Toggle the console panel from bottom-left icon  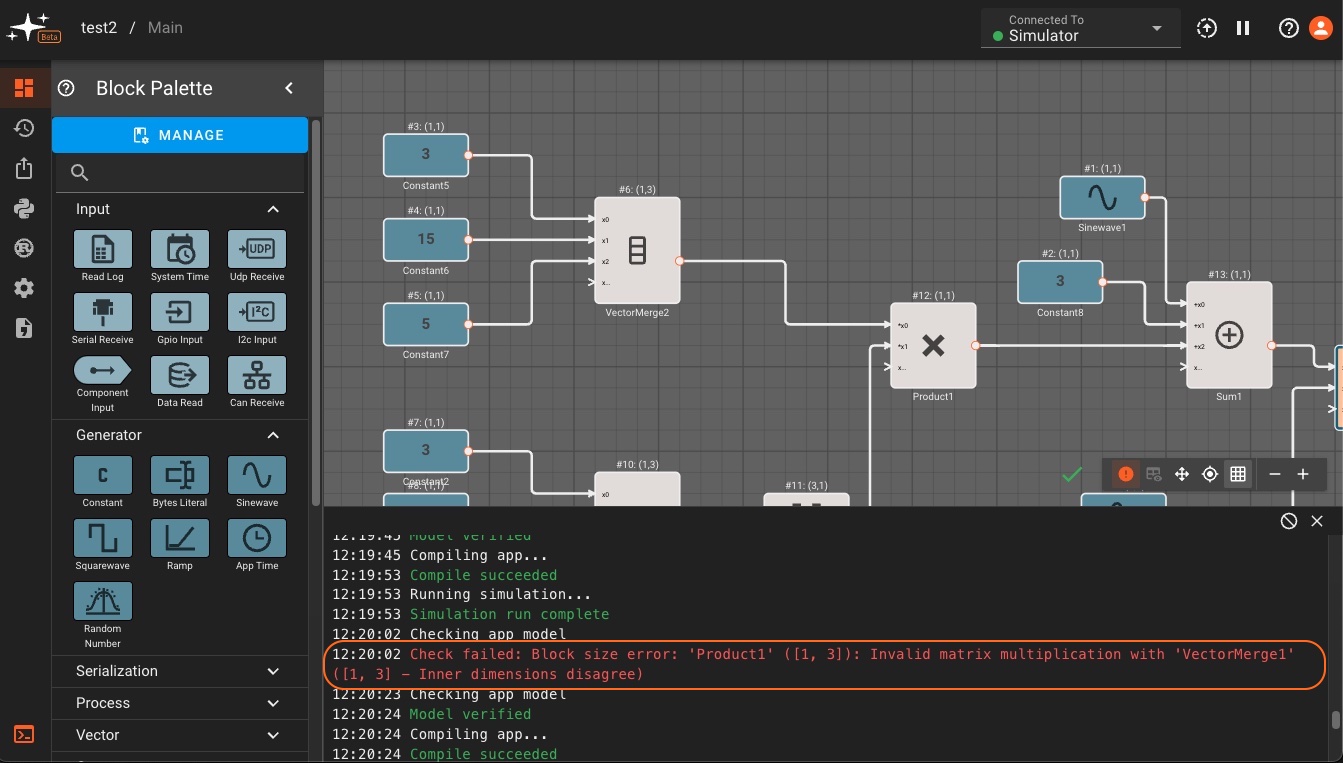pyautogui.click(x=24, y=735)
